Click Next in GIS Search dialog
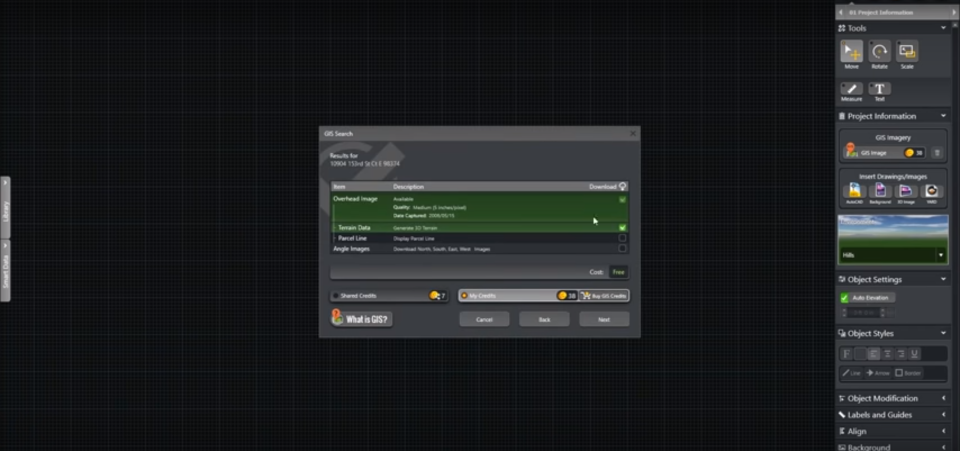Image resolution: width=960 pixels, height=451 pixels. point(604,319)
